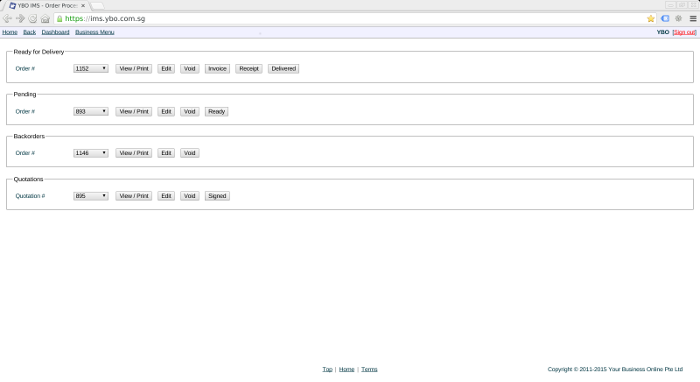Screen dimensions: 700x382
Task: Click View / Print in Ready for Delivery
Action: tap(133, 69)
